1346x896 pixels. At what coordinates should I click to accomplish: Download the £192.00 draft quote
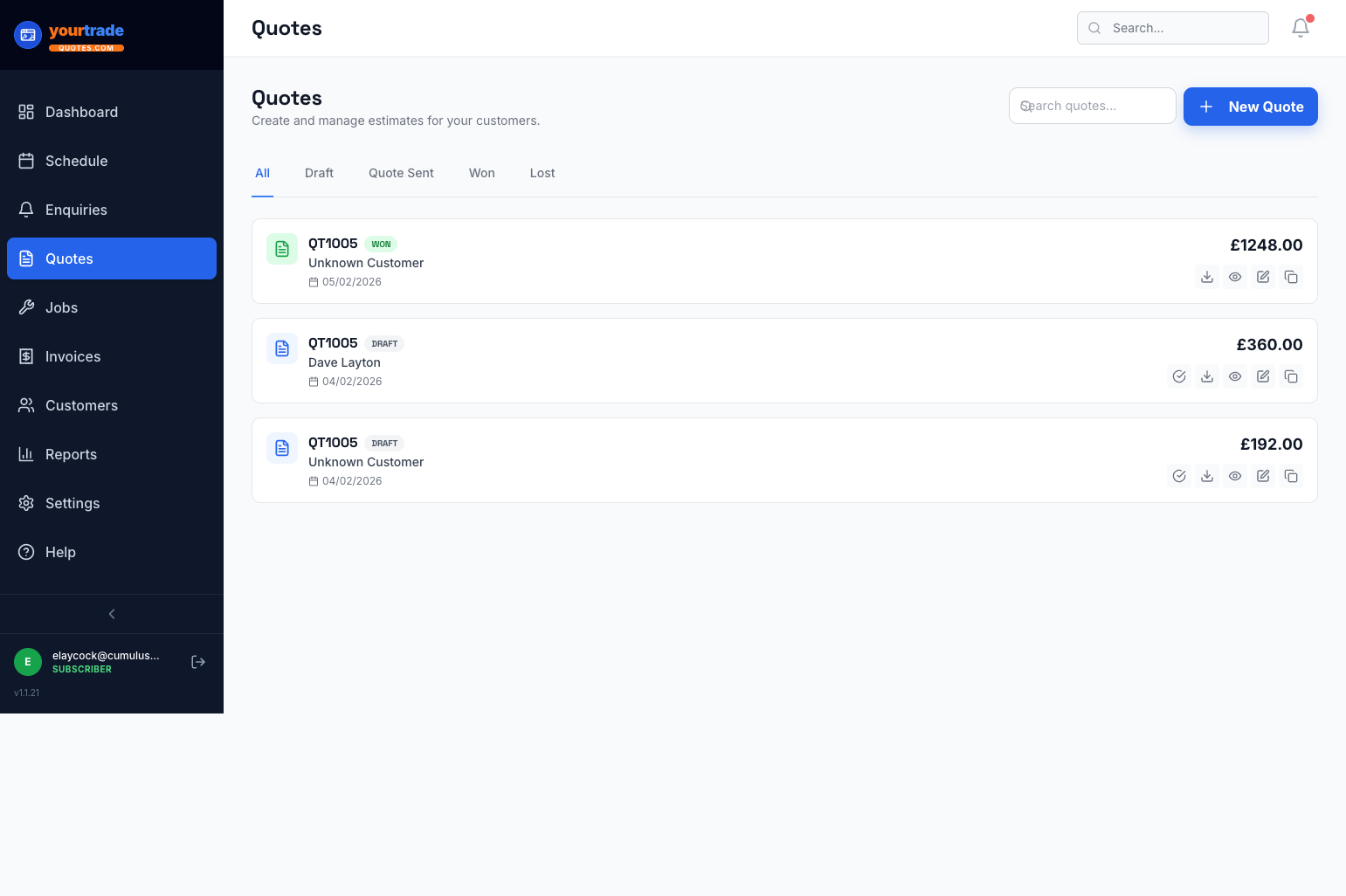pyautogui.click(x=1207, y=476)
